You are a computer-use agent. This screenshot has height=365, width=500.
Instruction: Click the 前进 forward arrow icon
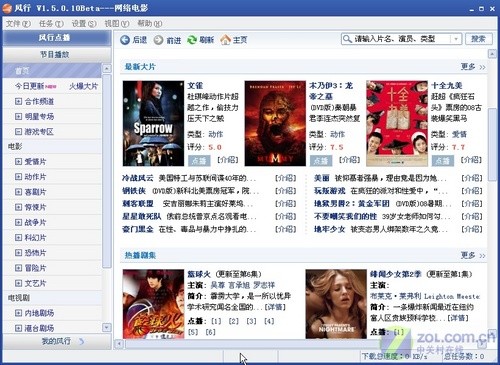click(x=158, y=40)
